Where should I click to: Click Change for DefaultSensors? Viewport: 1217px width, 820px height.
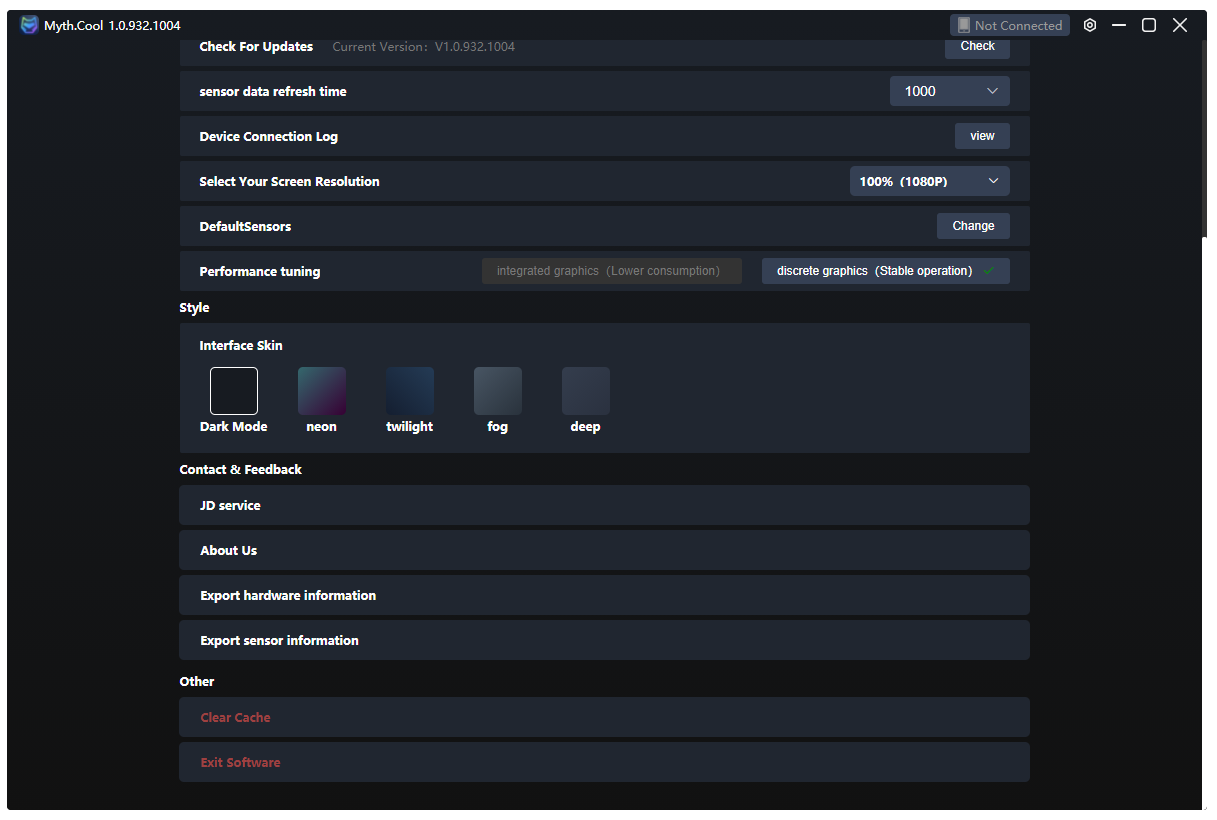coord(972,226)
